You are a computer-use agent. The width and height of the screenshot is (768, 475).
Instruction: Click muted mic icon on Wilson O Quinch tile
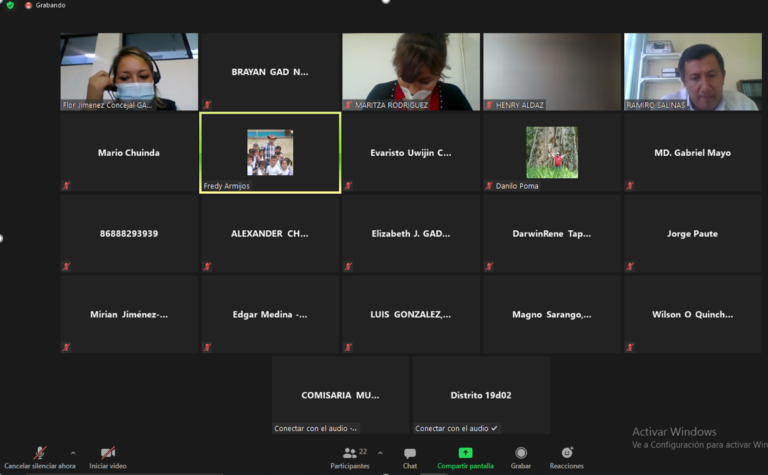pyautogui.click(x=630, y=347)
